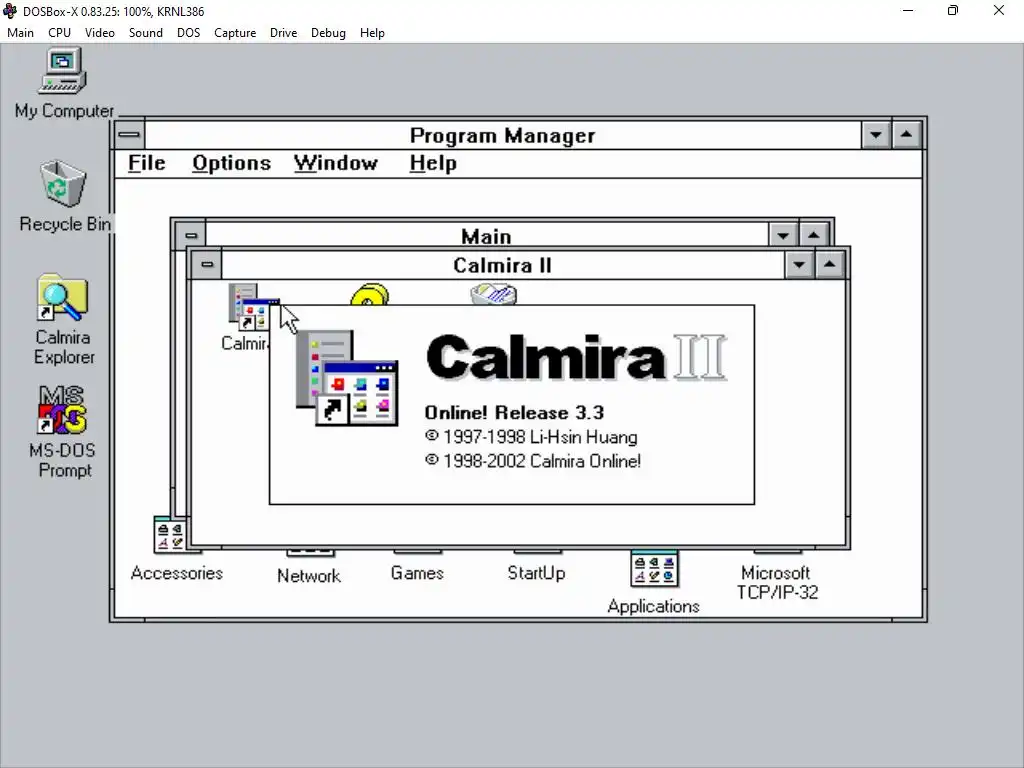Image resolution: width=1024 pixels, height=768 pixels.
Task: Open the My Computer desktop icon
Action: [x=63, y=71]
